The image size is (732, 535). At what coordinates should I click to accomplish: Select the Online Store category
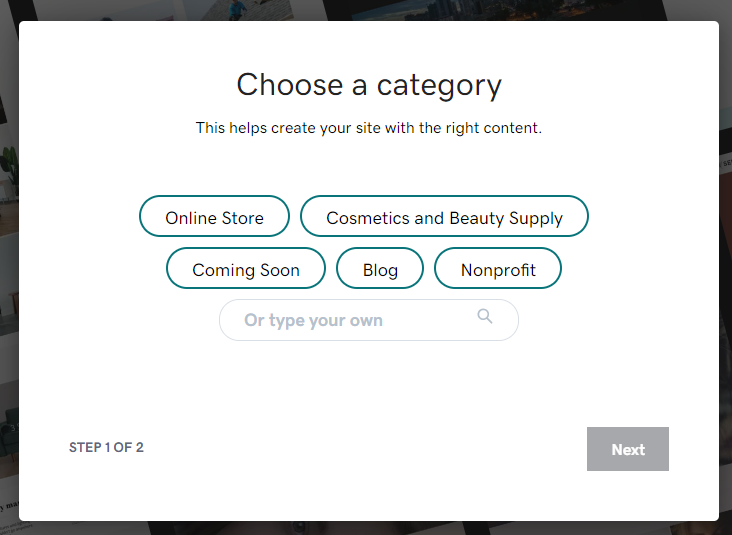tap(214, 217)
